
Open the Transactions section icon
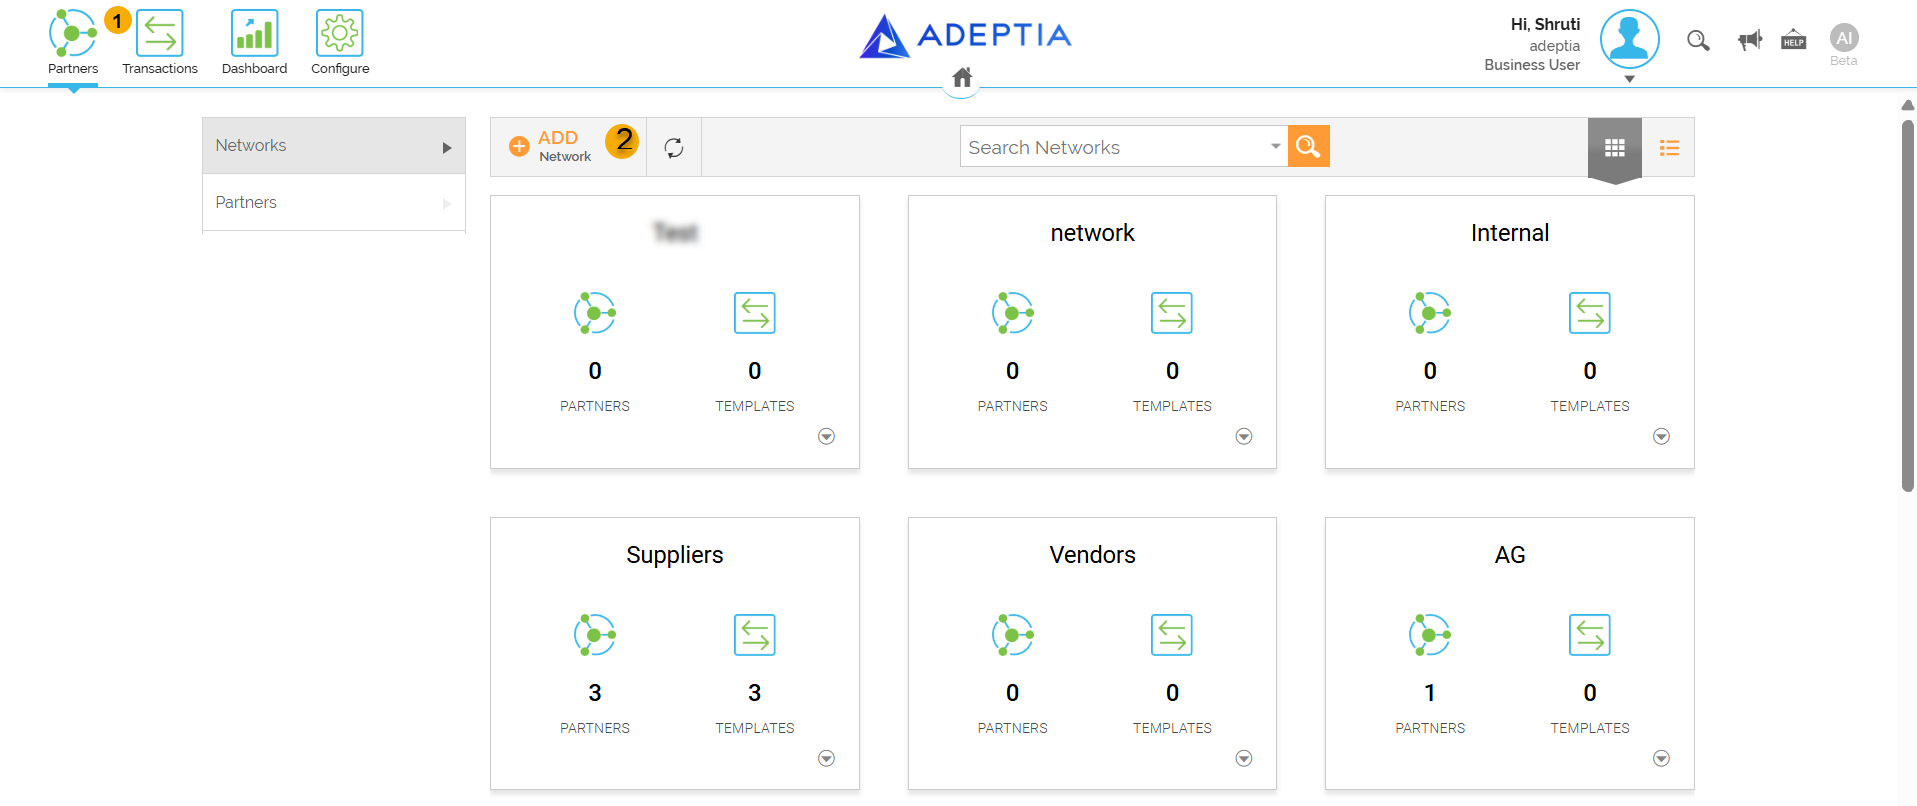[160, 33]
